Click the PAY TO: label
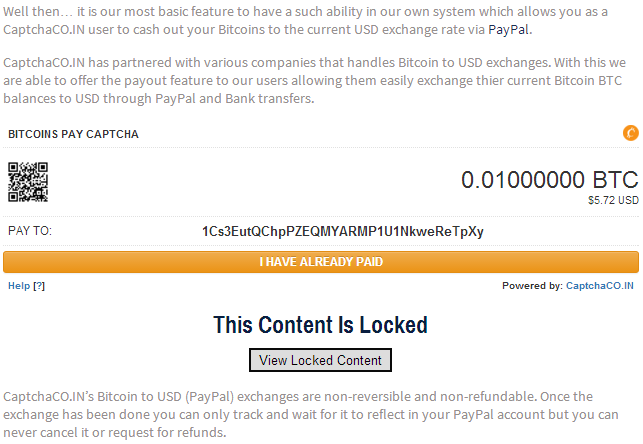 [x=30, y=231]
